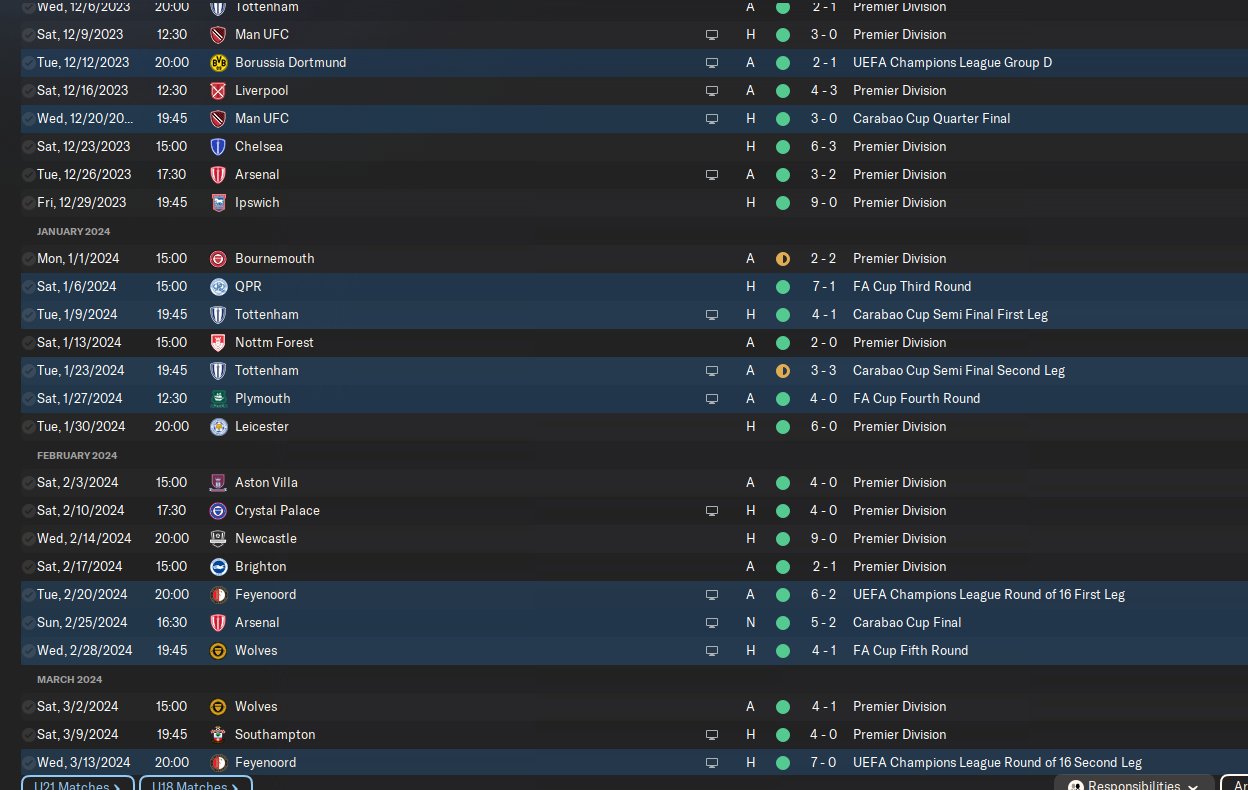This screenshot has height=790, width=1248.
Task: Toggle the check circle for the 12/9/2023 fixture
Action: tap(28, 34)
